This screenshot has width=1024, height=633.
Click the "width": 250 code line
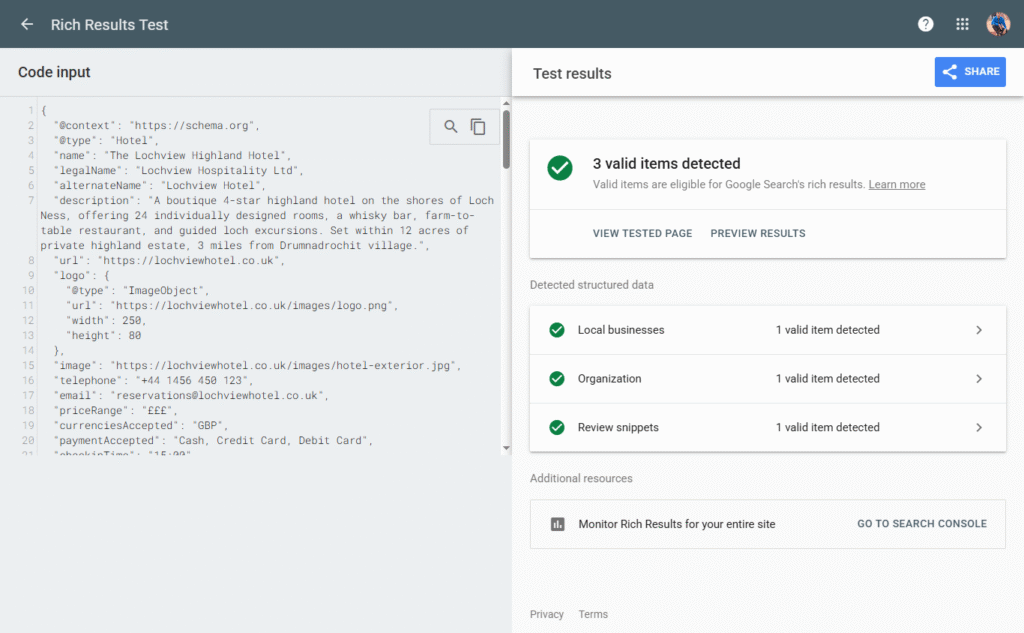(106, 320)
